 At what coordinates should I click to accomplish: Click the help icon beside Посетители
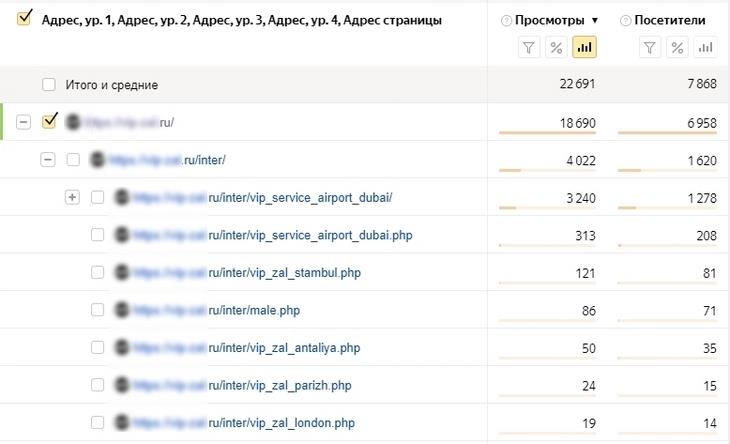(626, 20)
